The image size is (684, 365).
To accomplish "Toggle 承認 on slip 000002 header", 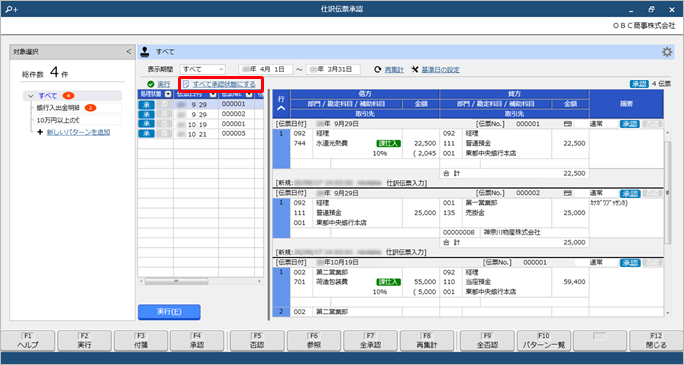I will [630, 193].
